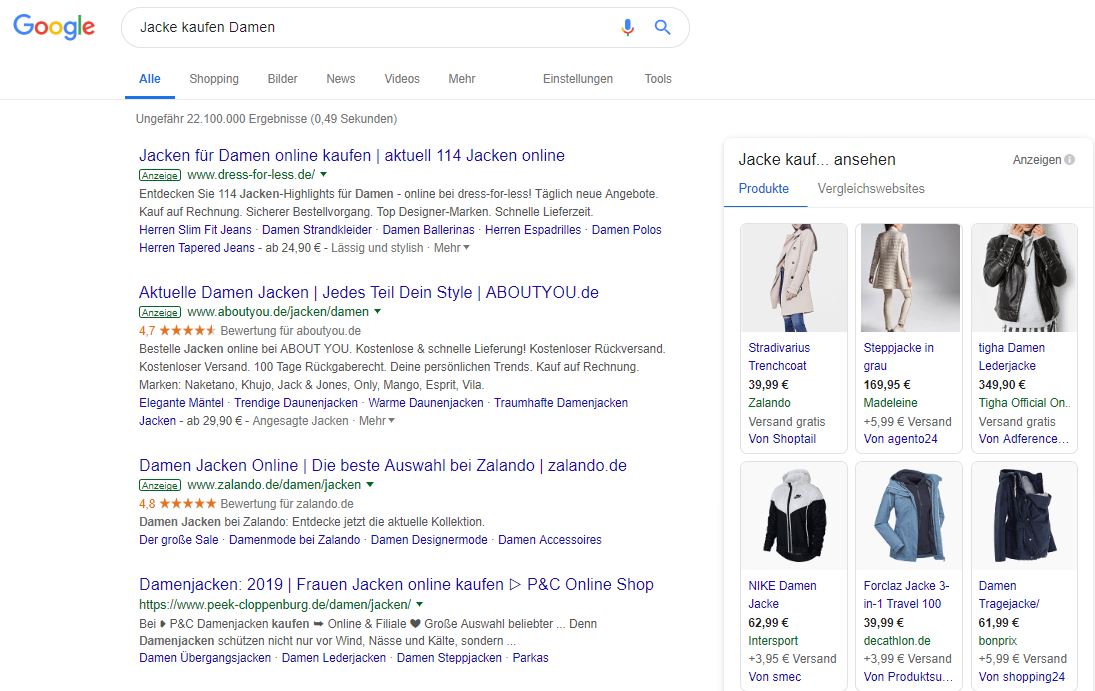This screenshot has height=691, width=1095.
Task: Click Damen Steppjacken sitelink
Action: point(449,658)
